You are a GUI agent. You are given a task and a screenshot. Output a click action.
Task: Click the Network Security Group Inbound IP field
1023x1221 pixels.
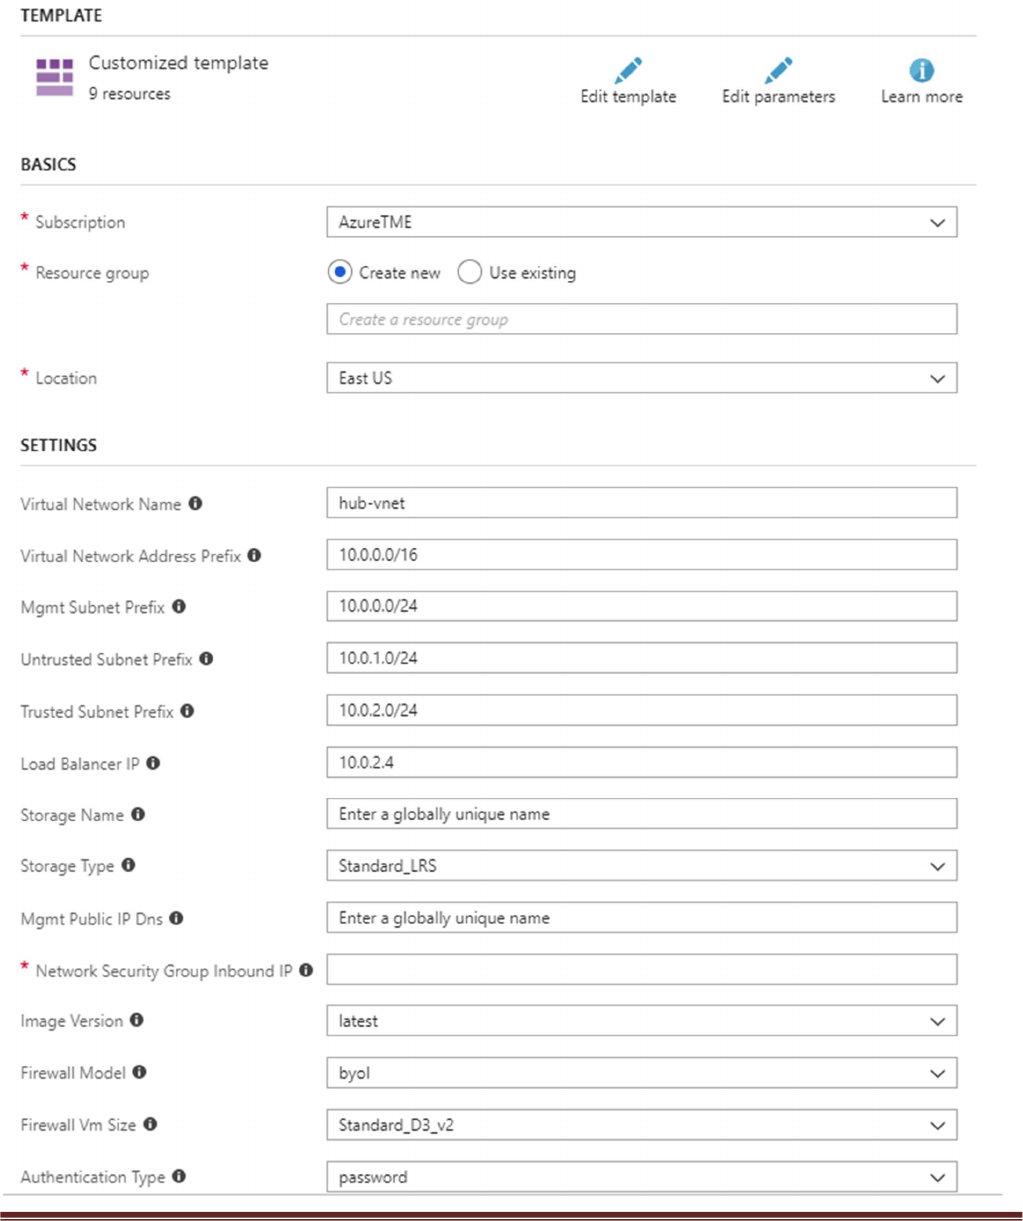click(x=641, y=969)
